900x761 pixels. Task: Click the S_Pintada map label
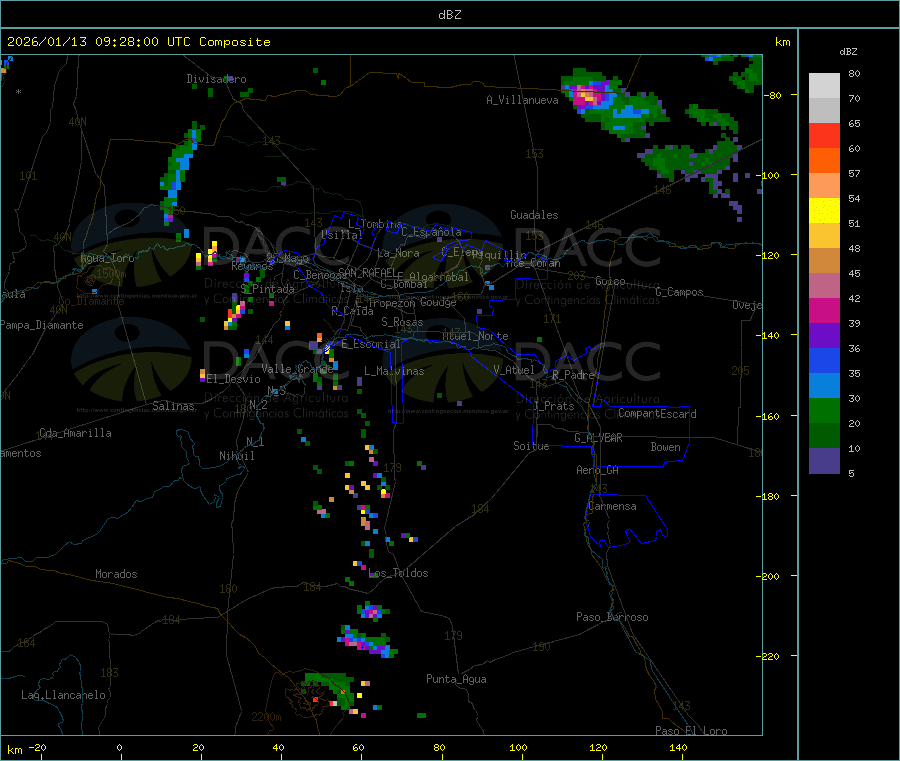click(267, 289)
